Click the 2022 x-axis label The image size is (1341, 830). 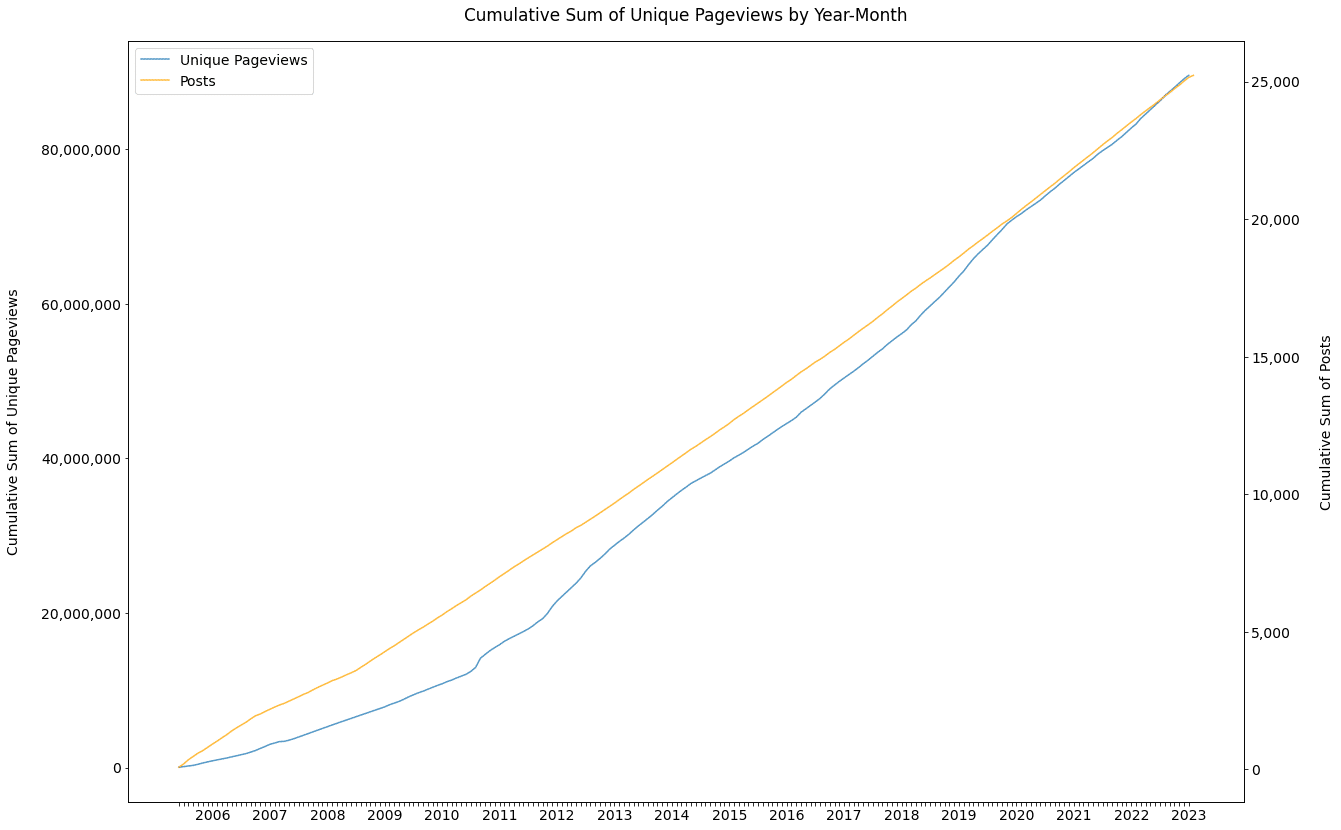[x=1131, y=816]
